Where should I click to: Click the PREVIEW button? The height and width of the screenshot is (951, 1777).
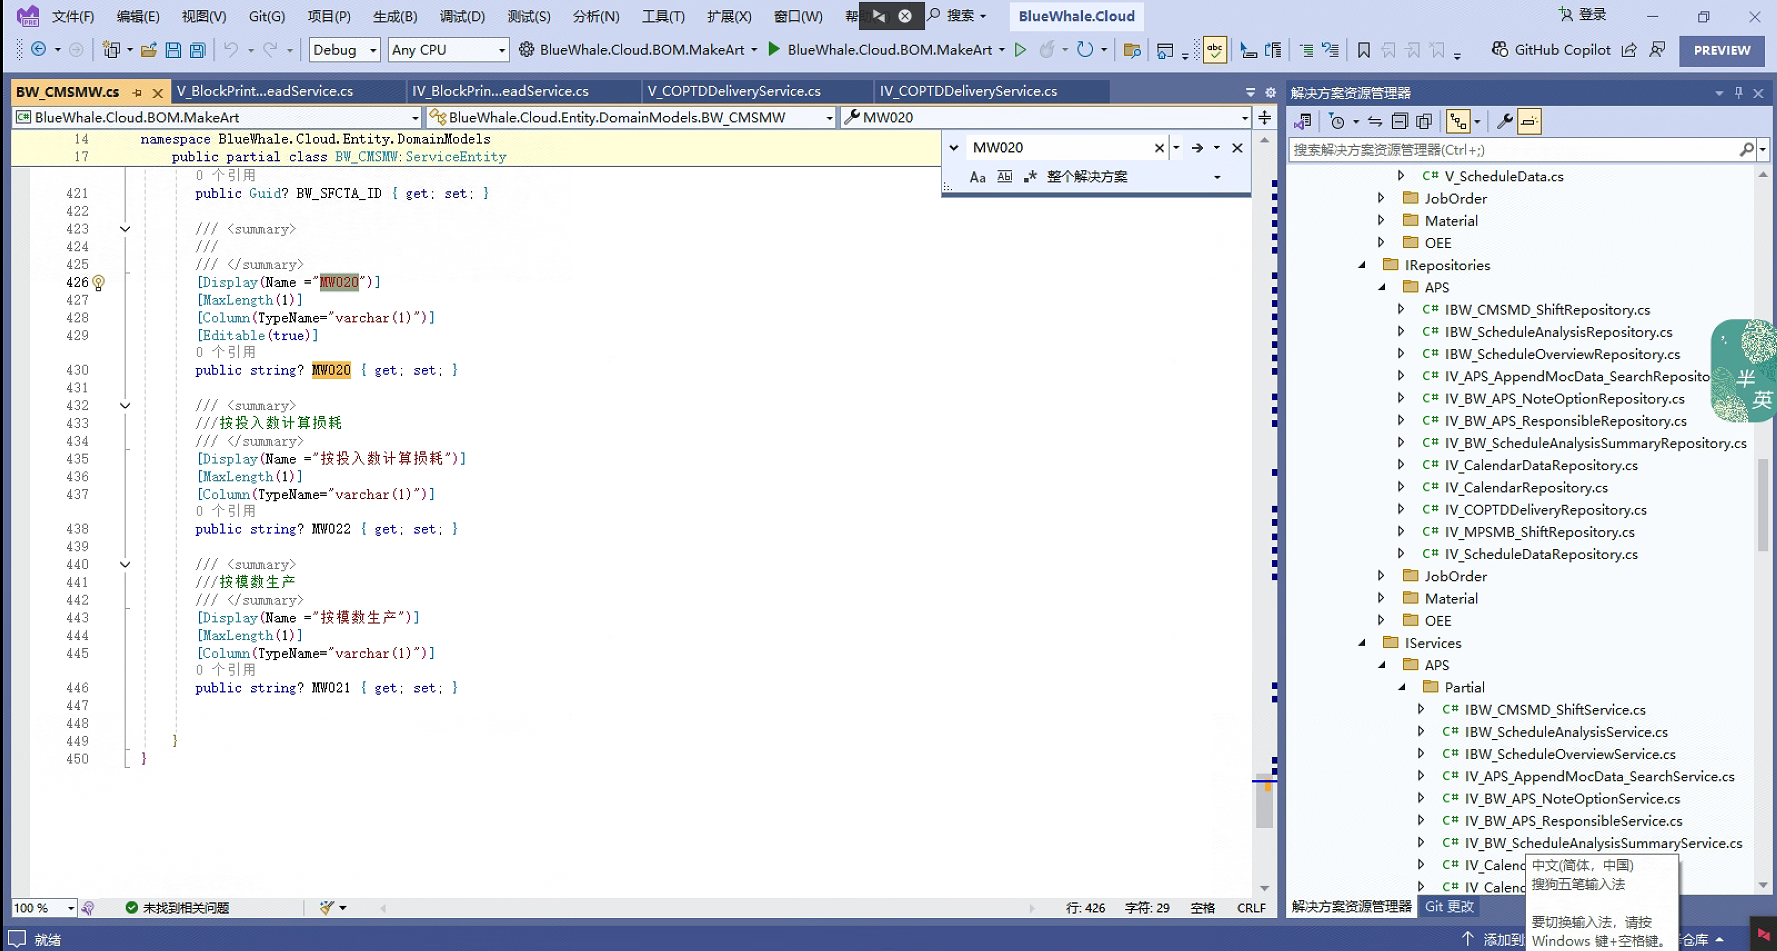(x=1722, y=50)
